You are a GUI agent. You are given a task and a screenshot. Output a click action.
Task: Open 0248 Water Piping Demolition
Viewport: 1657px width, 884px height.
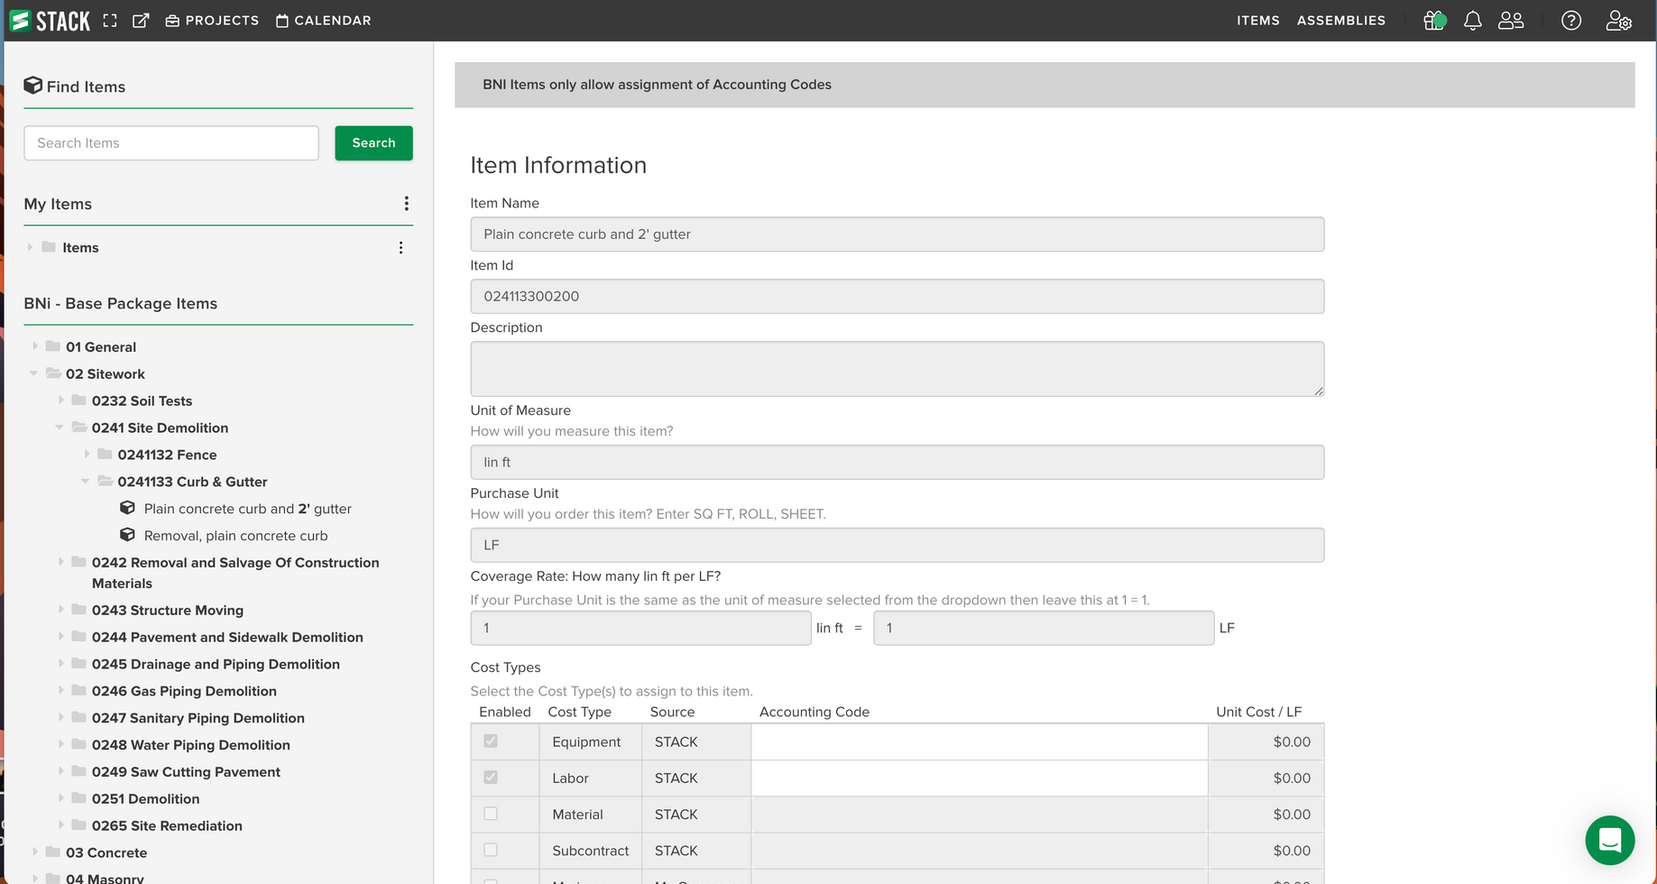(x=191, y=745)
